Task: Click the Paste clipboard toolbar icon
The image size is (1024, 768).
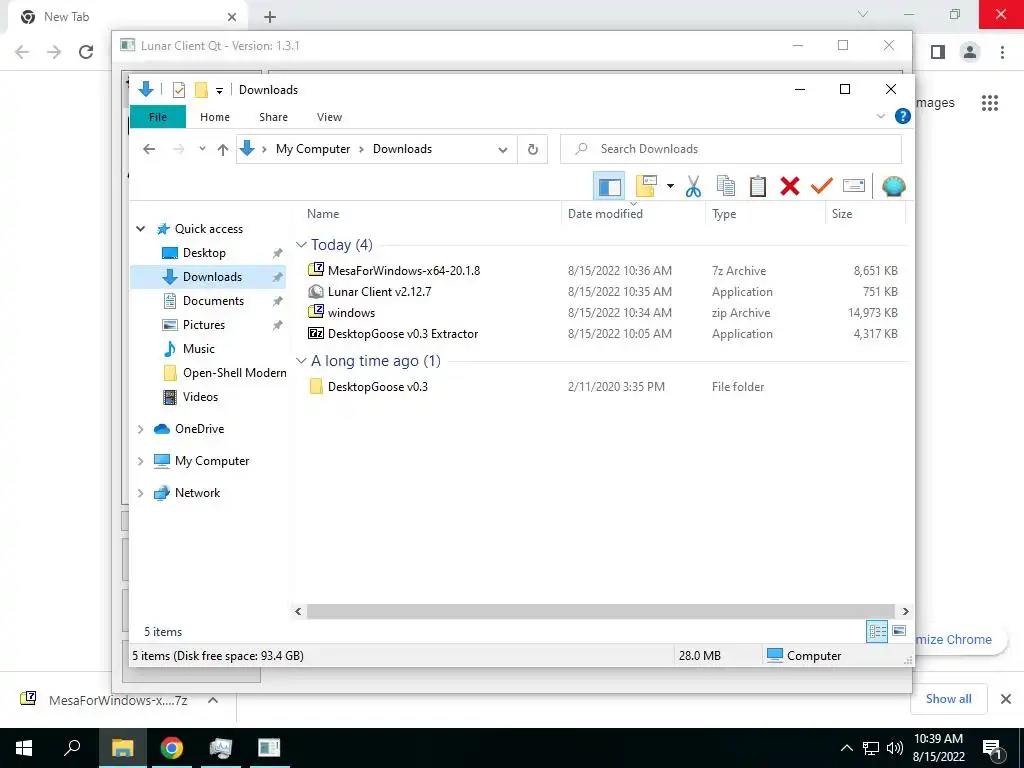Action: pos(758,187)
